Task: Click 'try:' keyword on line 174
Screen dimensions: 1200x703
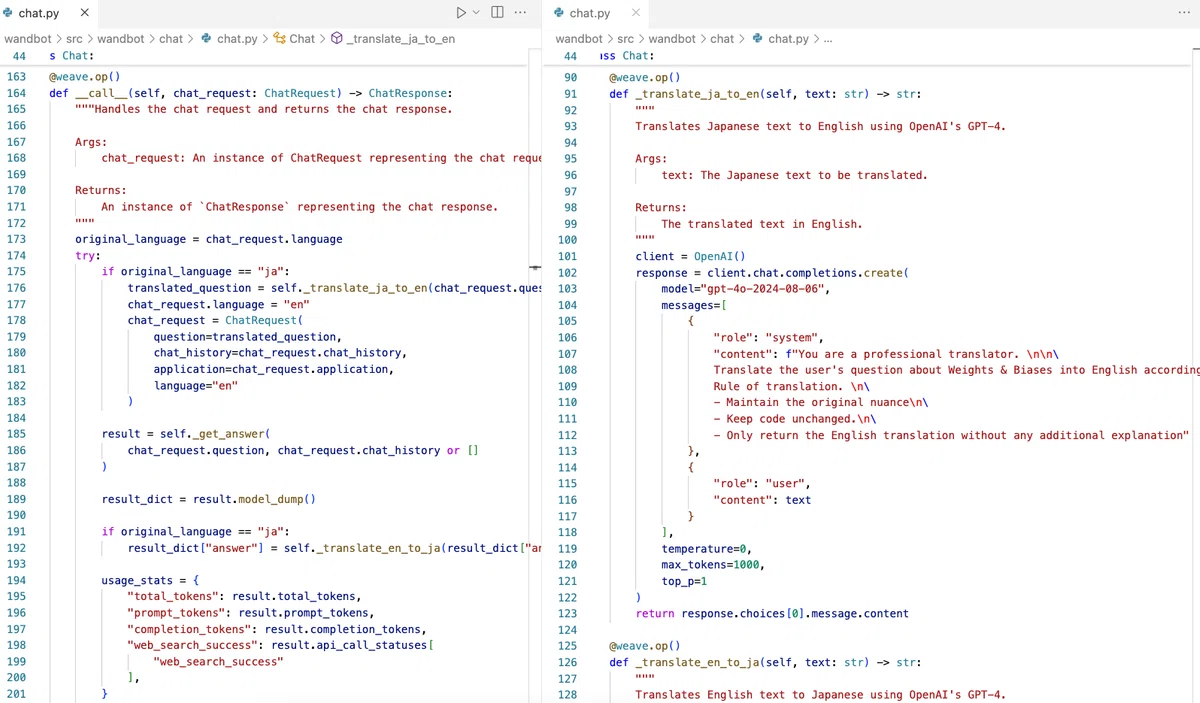Action: click(88, 256)
